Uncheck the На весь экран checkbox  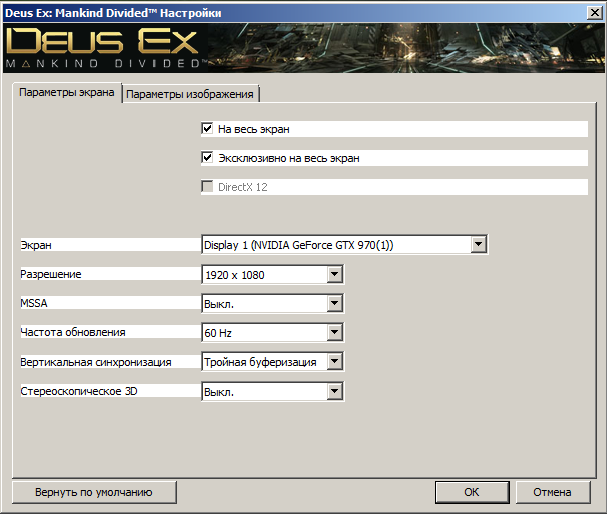click(x=207, y=128)
